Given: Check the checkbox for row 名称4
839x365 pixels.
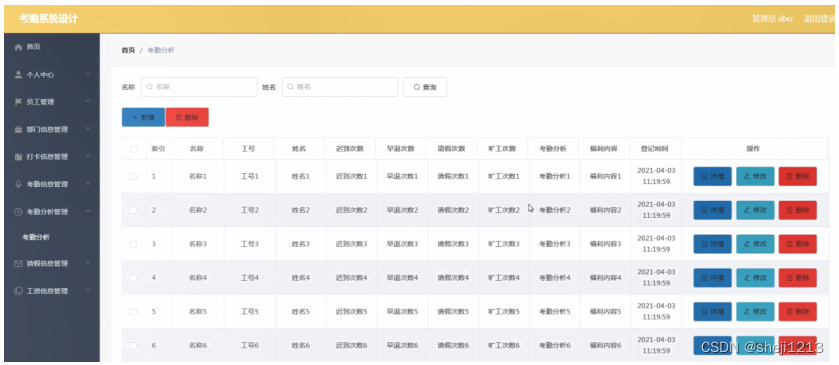Looking at the screenshot, I should pyautogui.click(x=133, y=278).
